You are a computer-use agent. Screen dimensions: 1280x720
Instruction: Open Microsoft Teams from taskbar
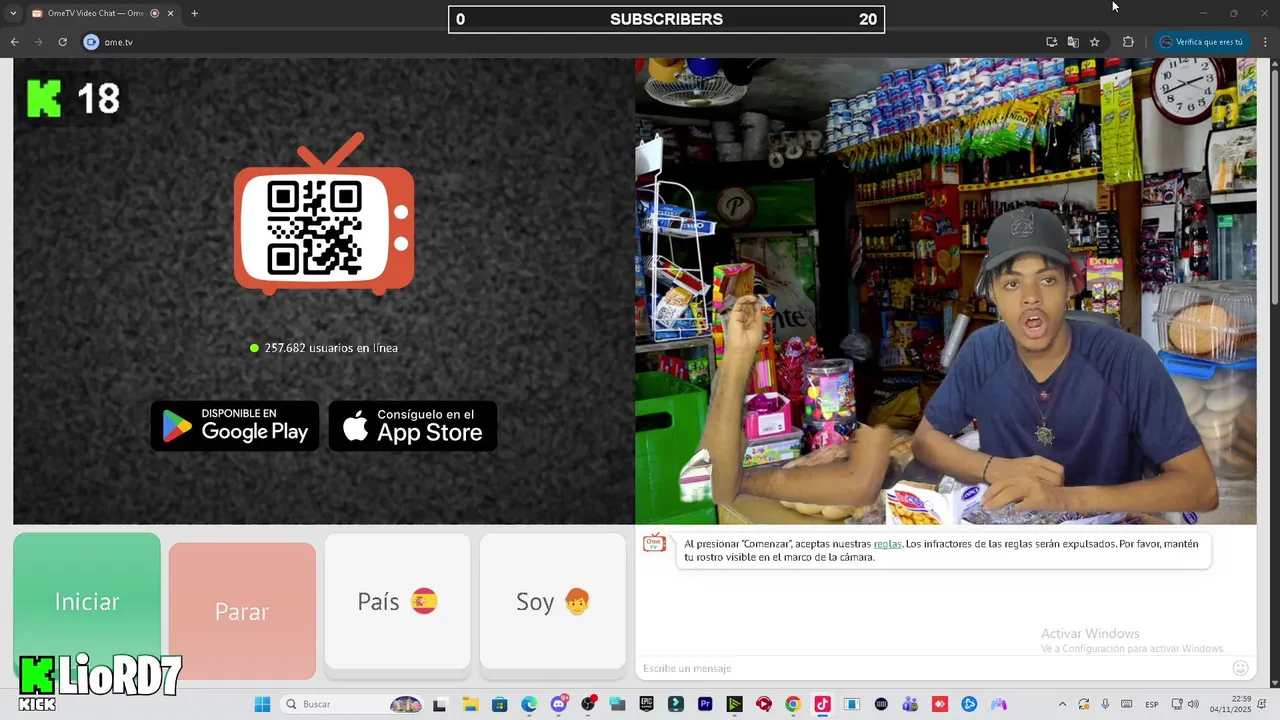tap(910, 704)
